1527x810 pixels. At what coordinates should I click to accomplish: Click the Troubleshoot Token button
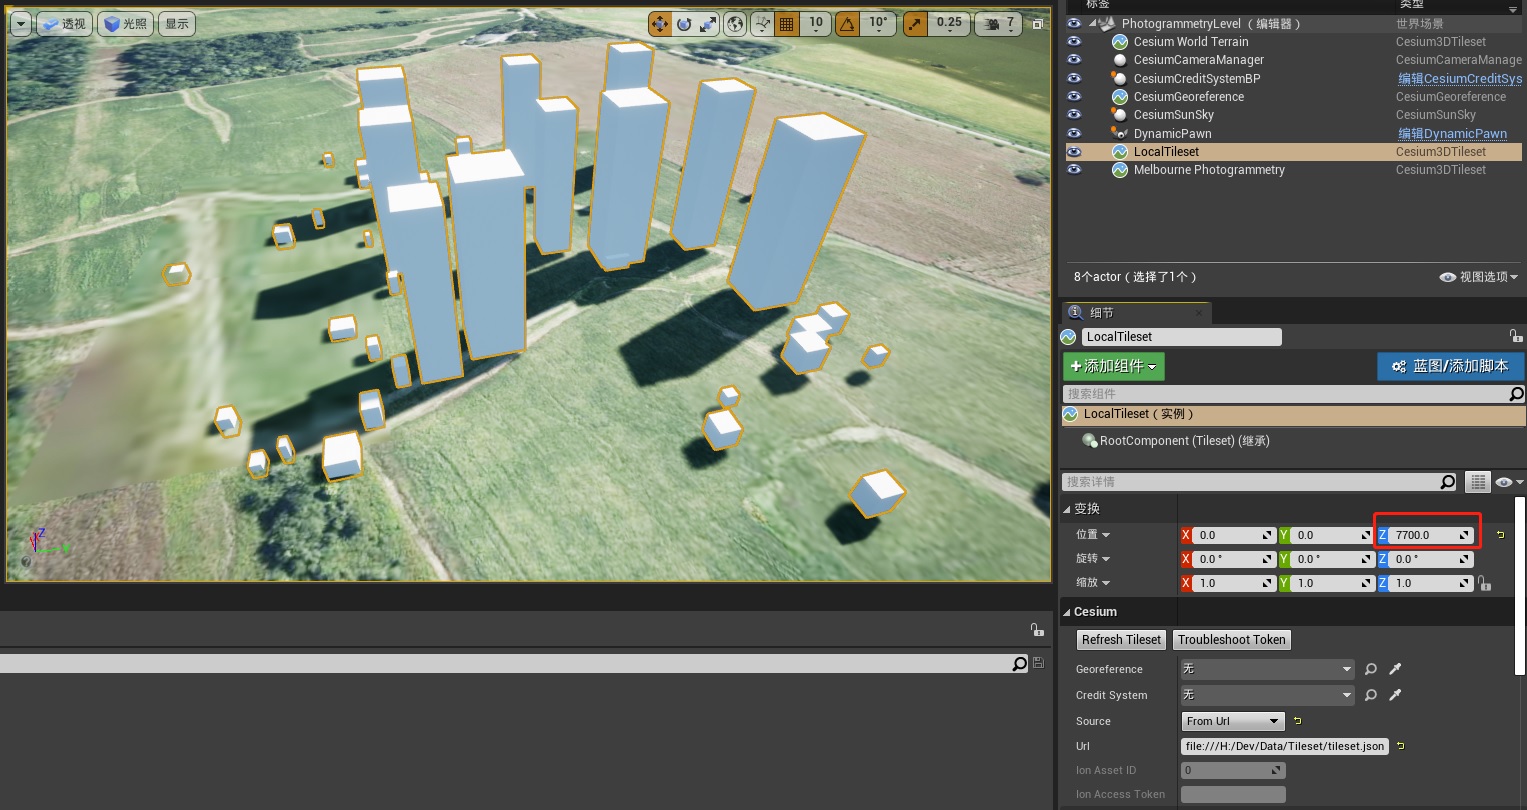coord(1231,640)
